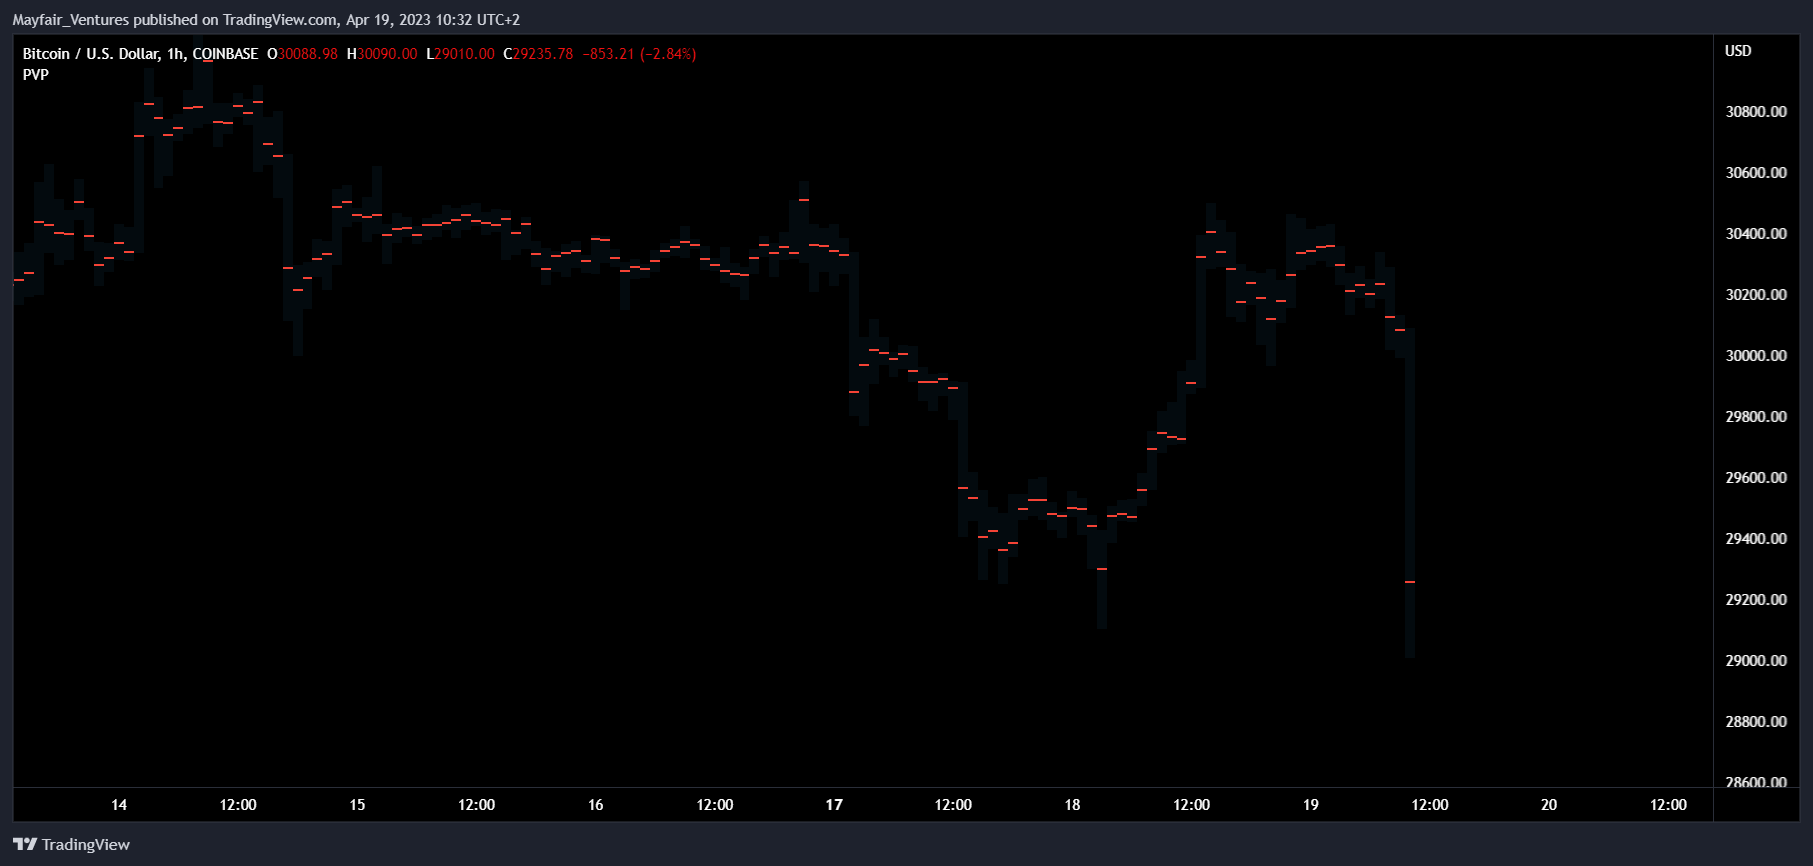Click the 30200.00 price axis label
Screen dimensions: 1813x866
(x=1756, y=295)
